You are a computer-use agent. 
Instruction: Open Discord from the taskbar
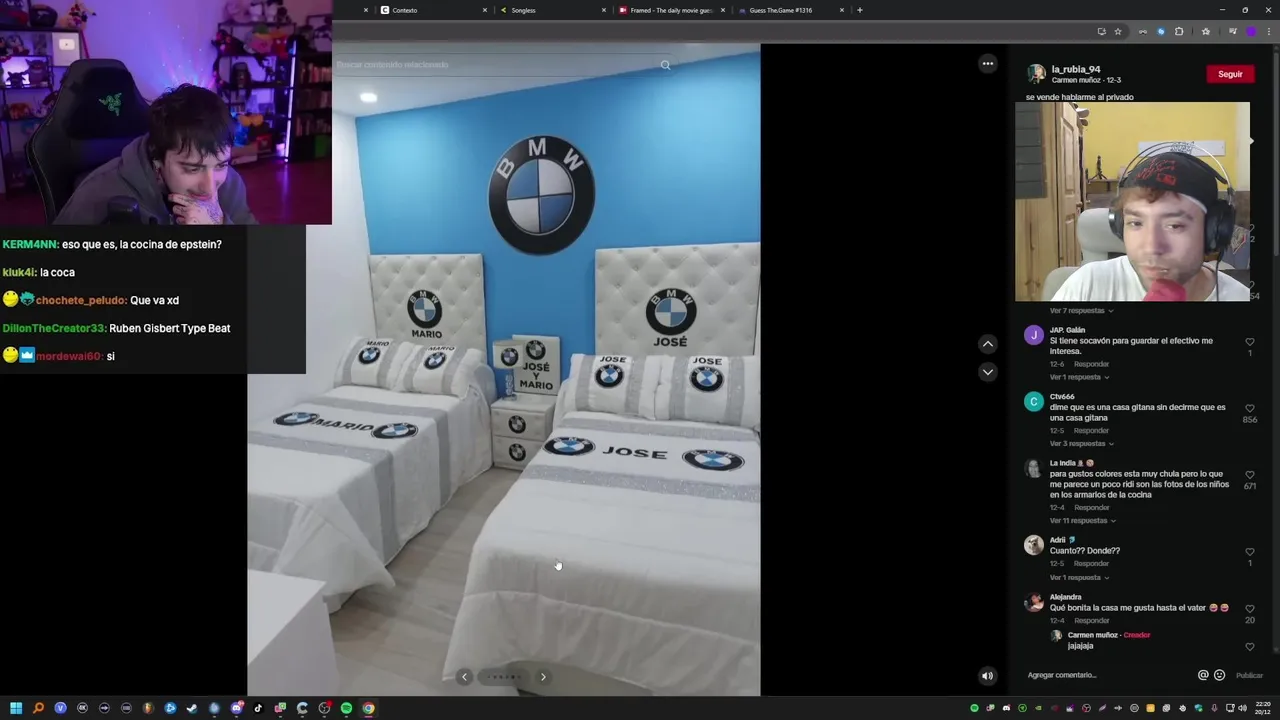tap(237, 709)
